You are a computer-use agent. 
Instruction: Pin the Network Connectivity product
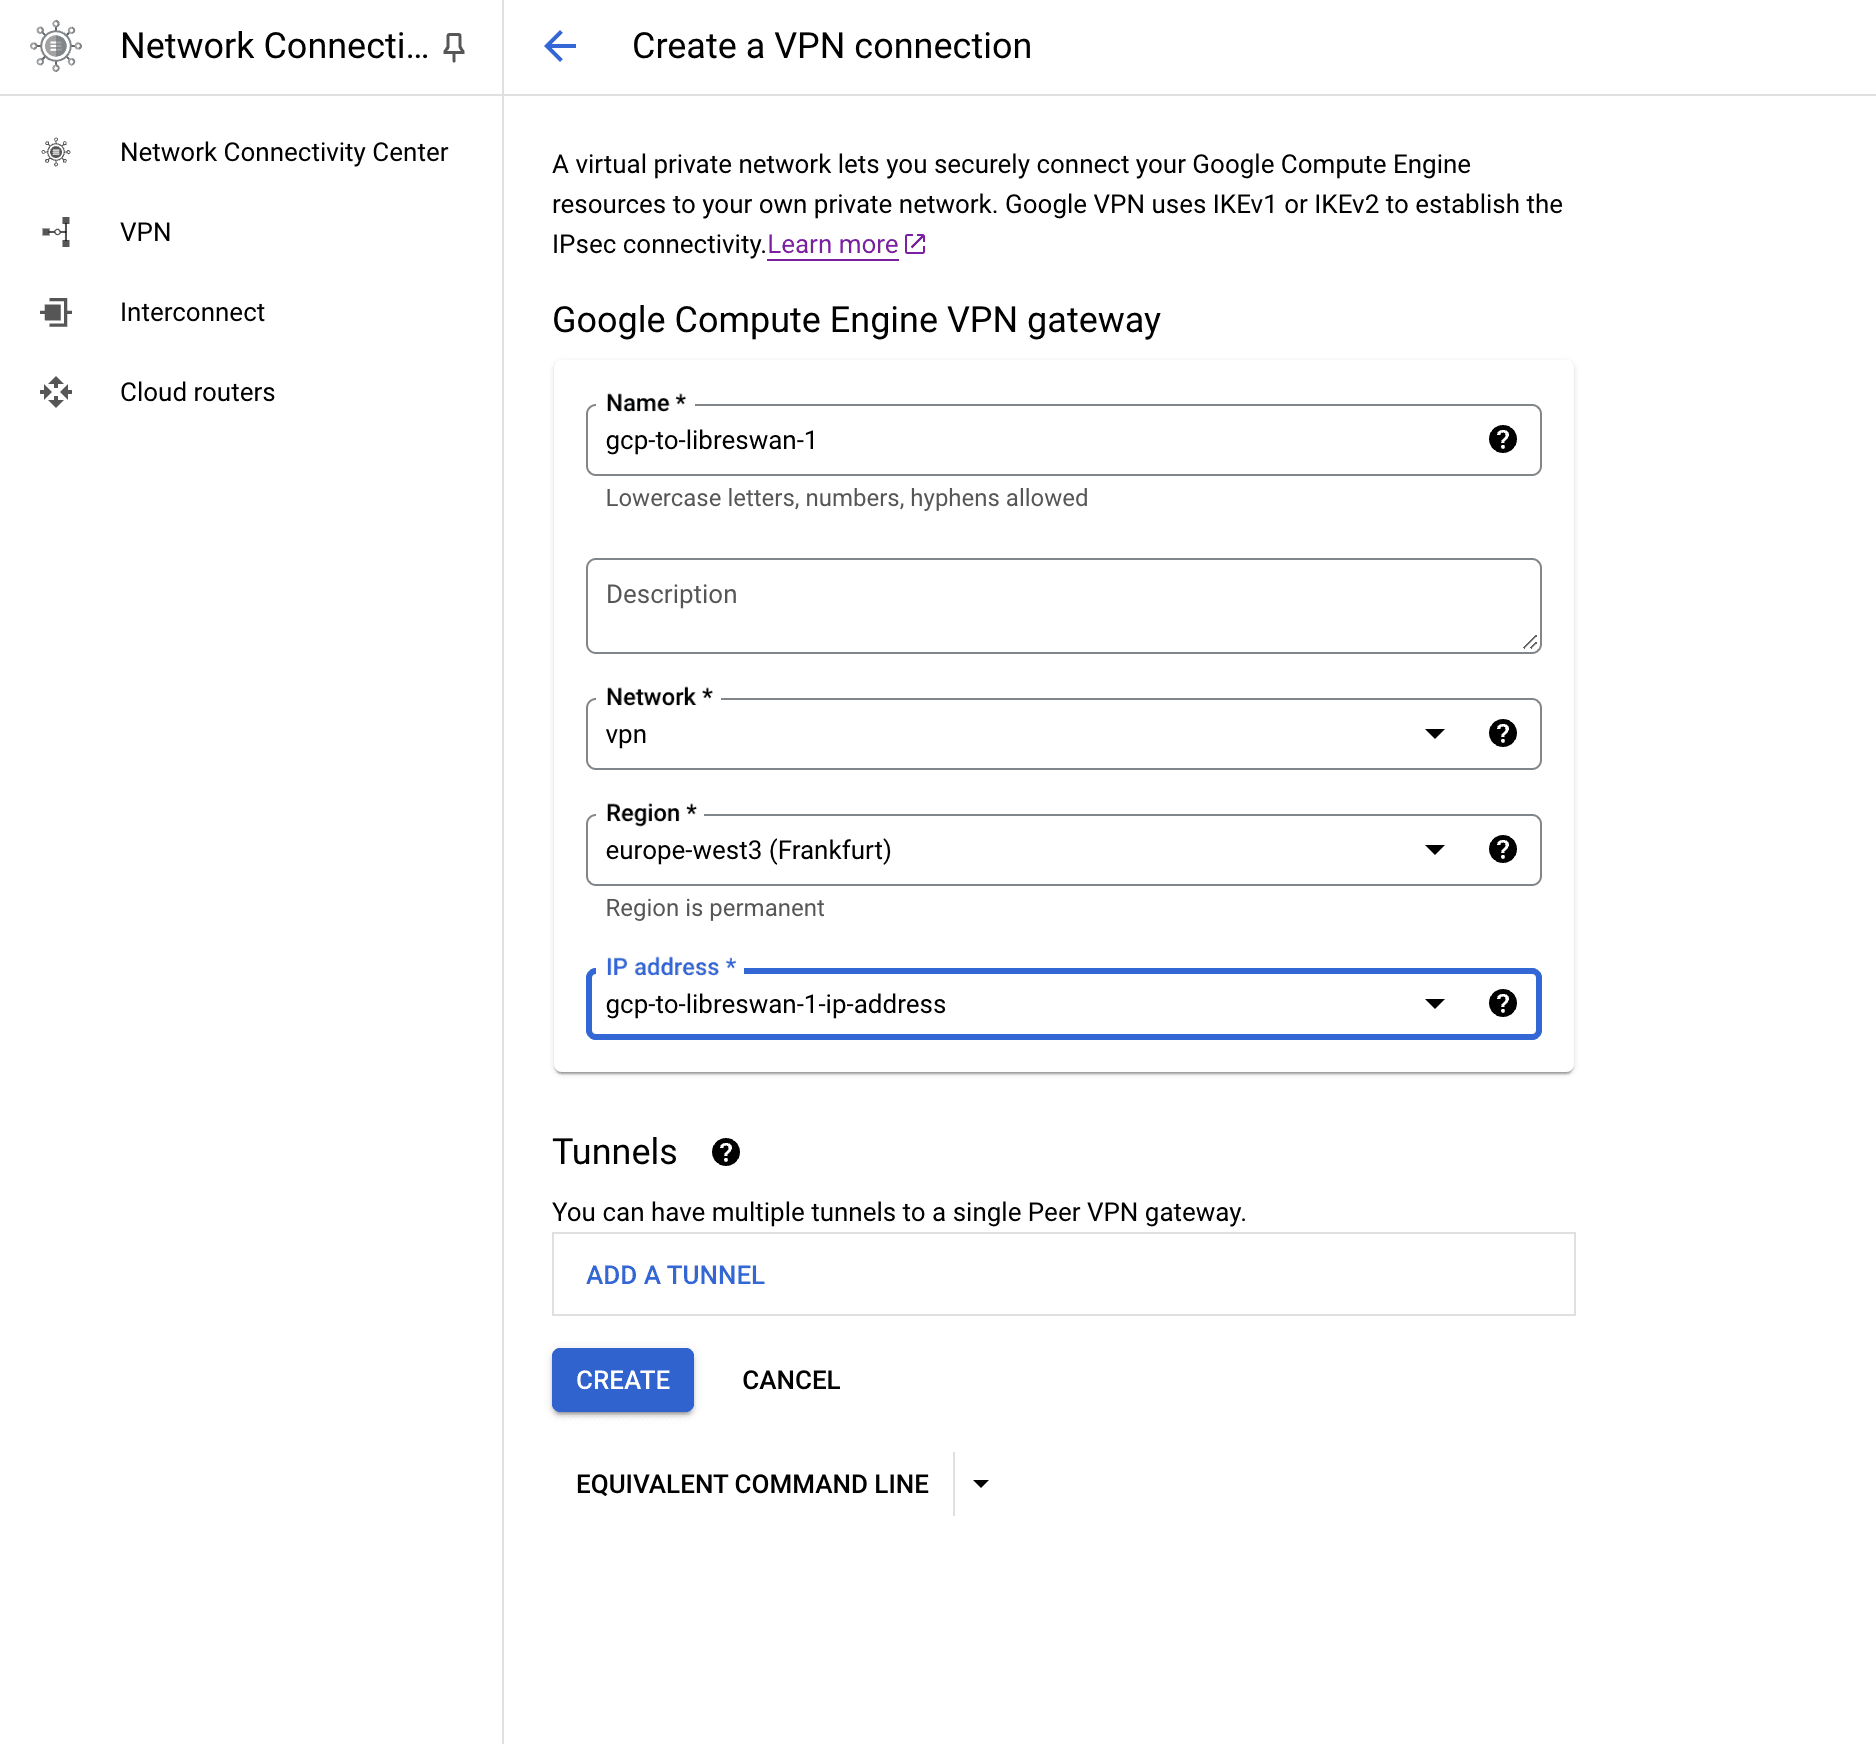click(x=454, y=46)
